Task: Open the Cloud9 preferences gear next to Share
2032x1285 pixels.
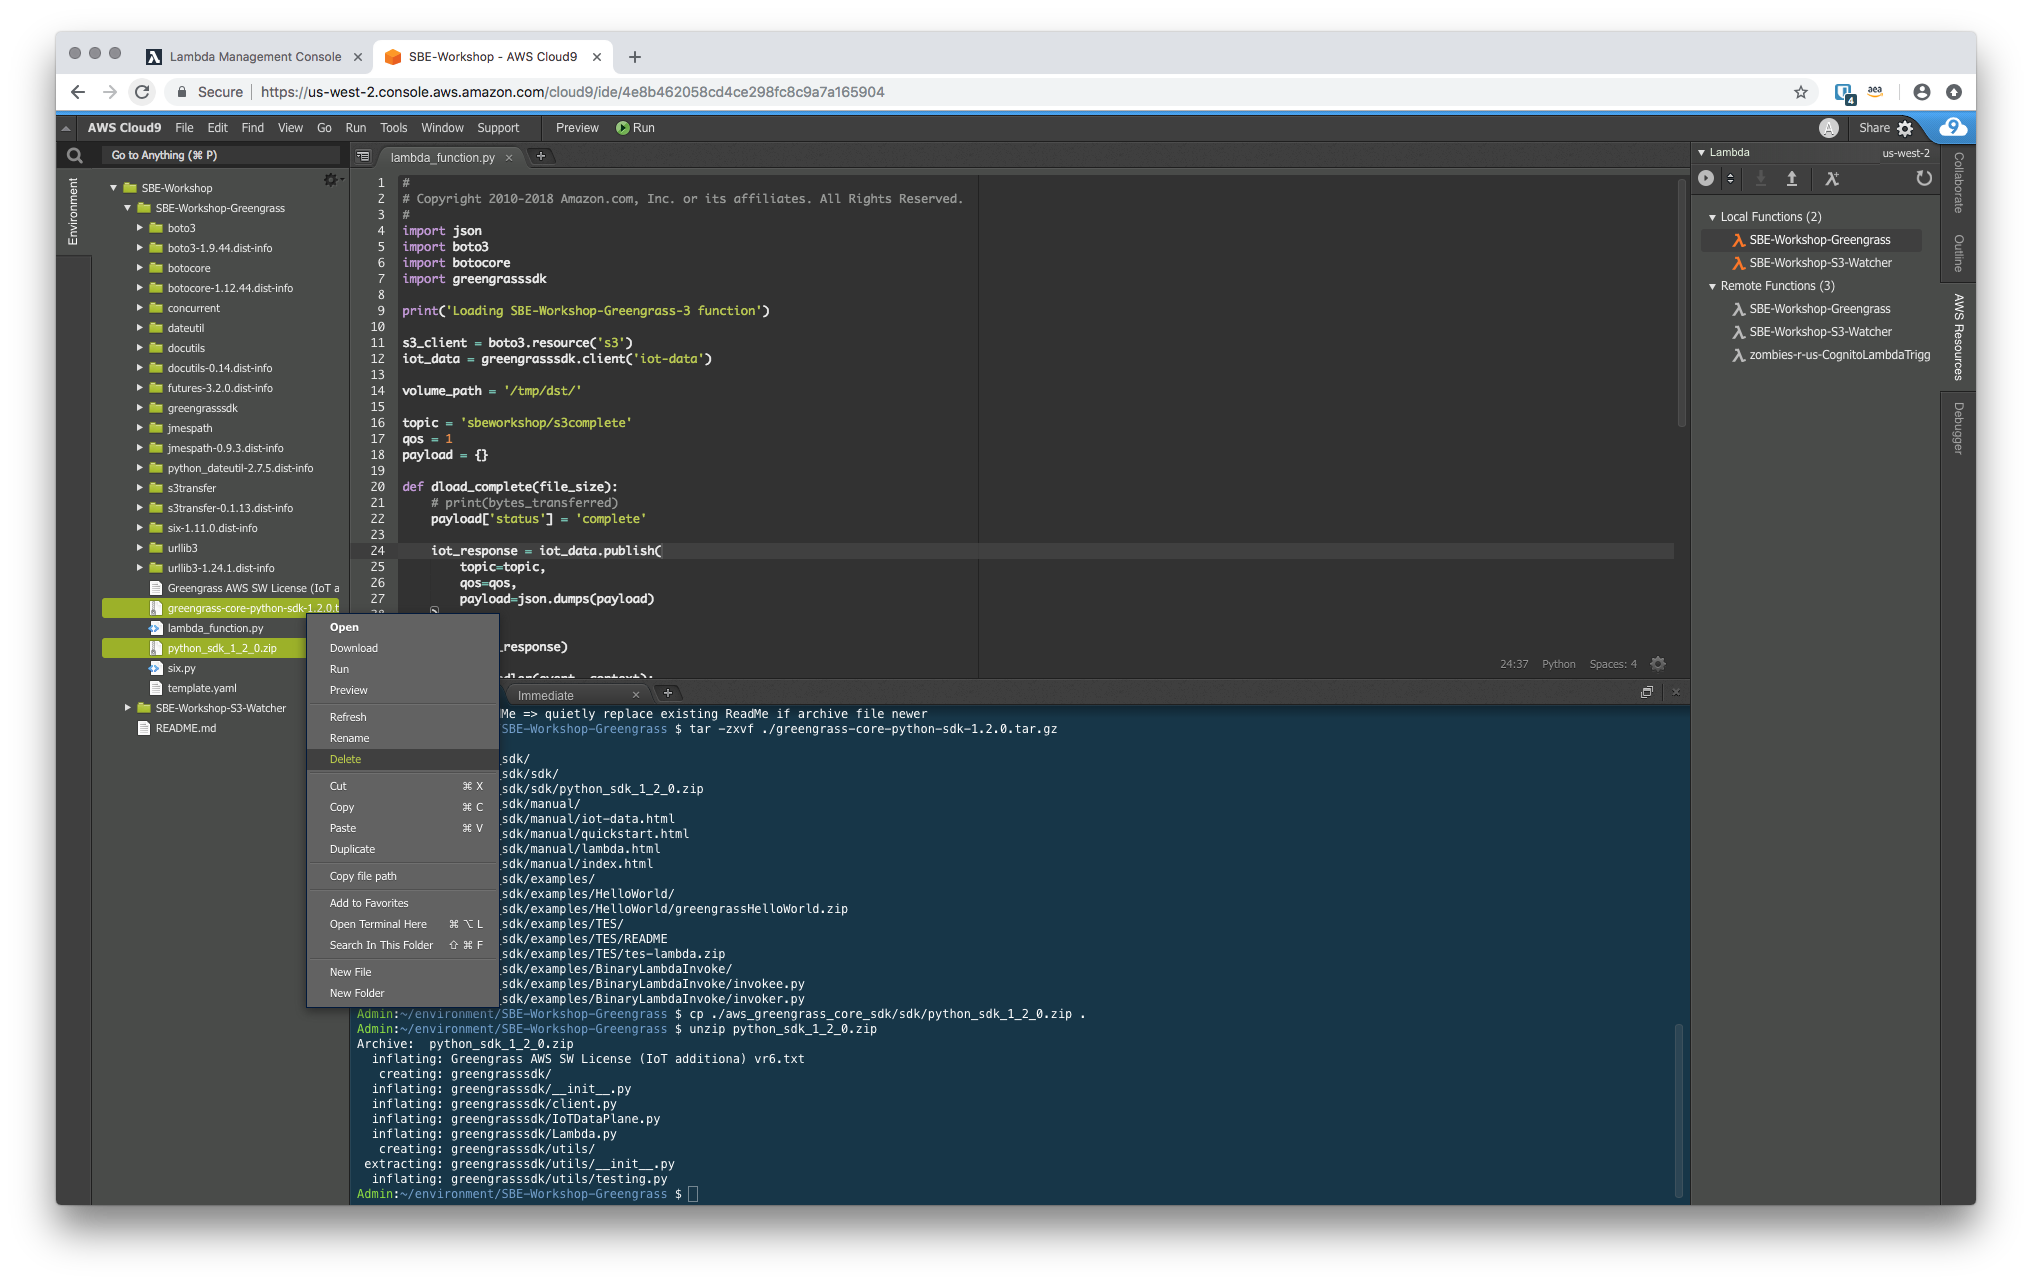Action: click(1905, 128)
